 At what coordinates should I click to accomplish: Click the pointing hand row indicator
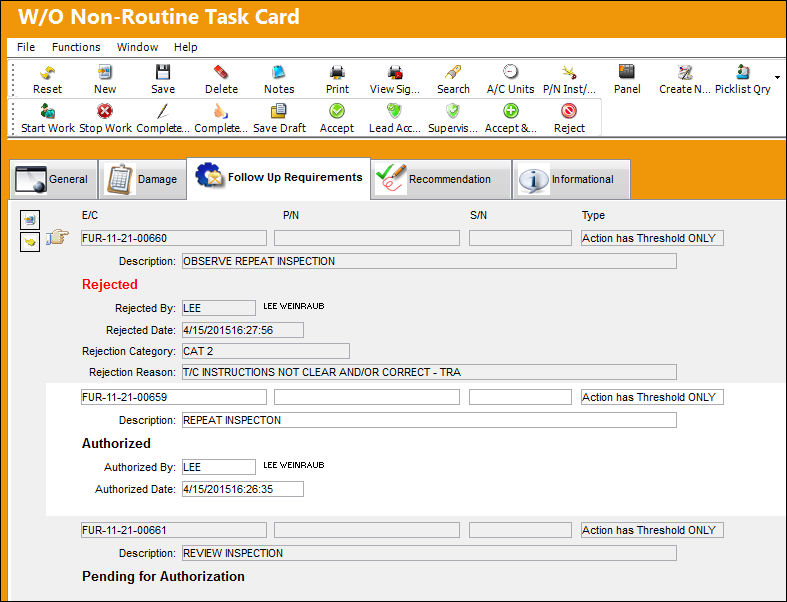[57, 236]
